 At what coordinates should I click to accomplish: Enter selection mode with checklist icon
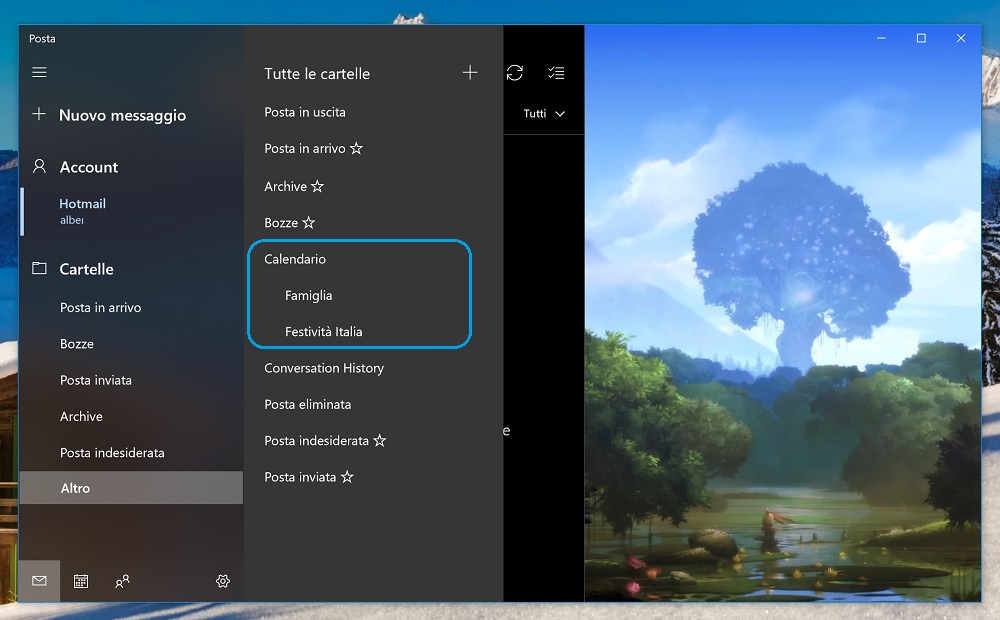click(556, 73)
